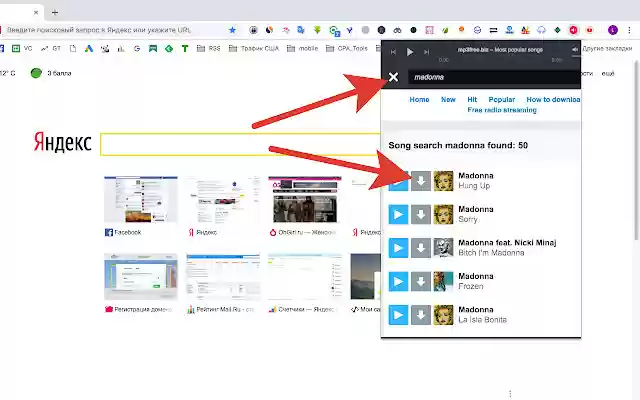The image size is (640, 400).
Task: Download Madonna's Hung Up
Action: (420, 181)
